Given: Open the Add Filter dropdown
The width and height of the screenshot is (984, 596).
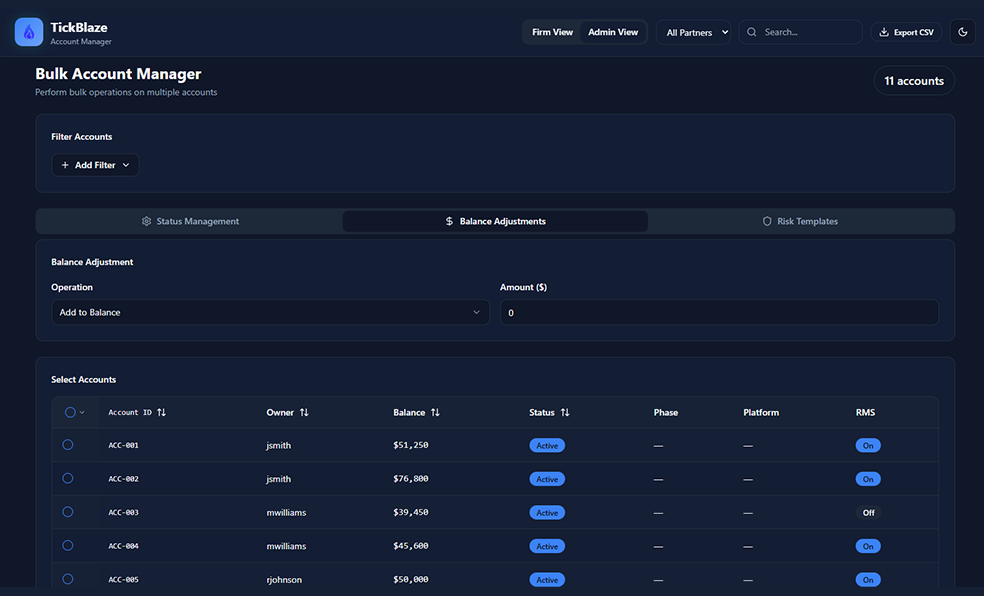Looking at the screenshot, I should [95, 165].
